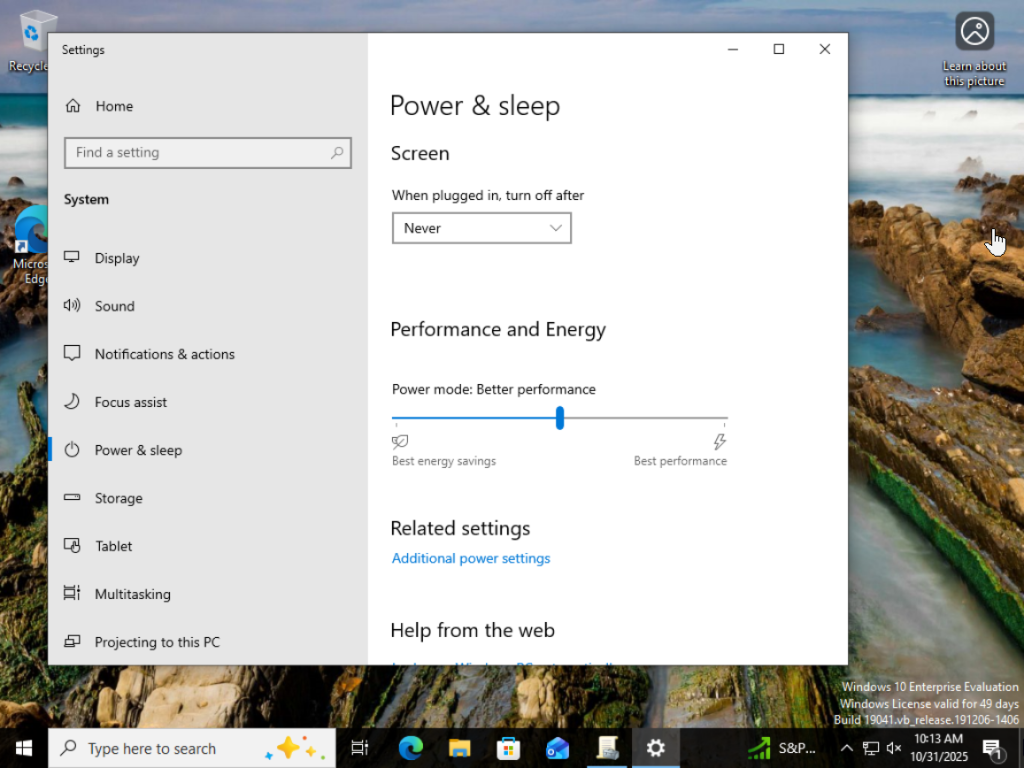The height and width of the screenshot is (768, 1024).
Task: Click the magnifier icon in Find a setting
Action: 337,153
